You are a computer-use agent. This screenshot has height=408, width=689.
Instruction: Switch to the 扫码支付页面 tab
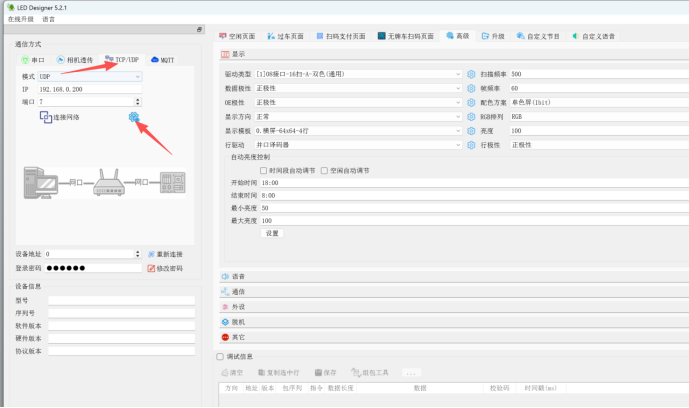(341, 36)
